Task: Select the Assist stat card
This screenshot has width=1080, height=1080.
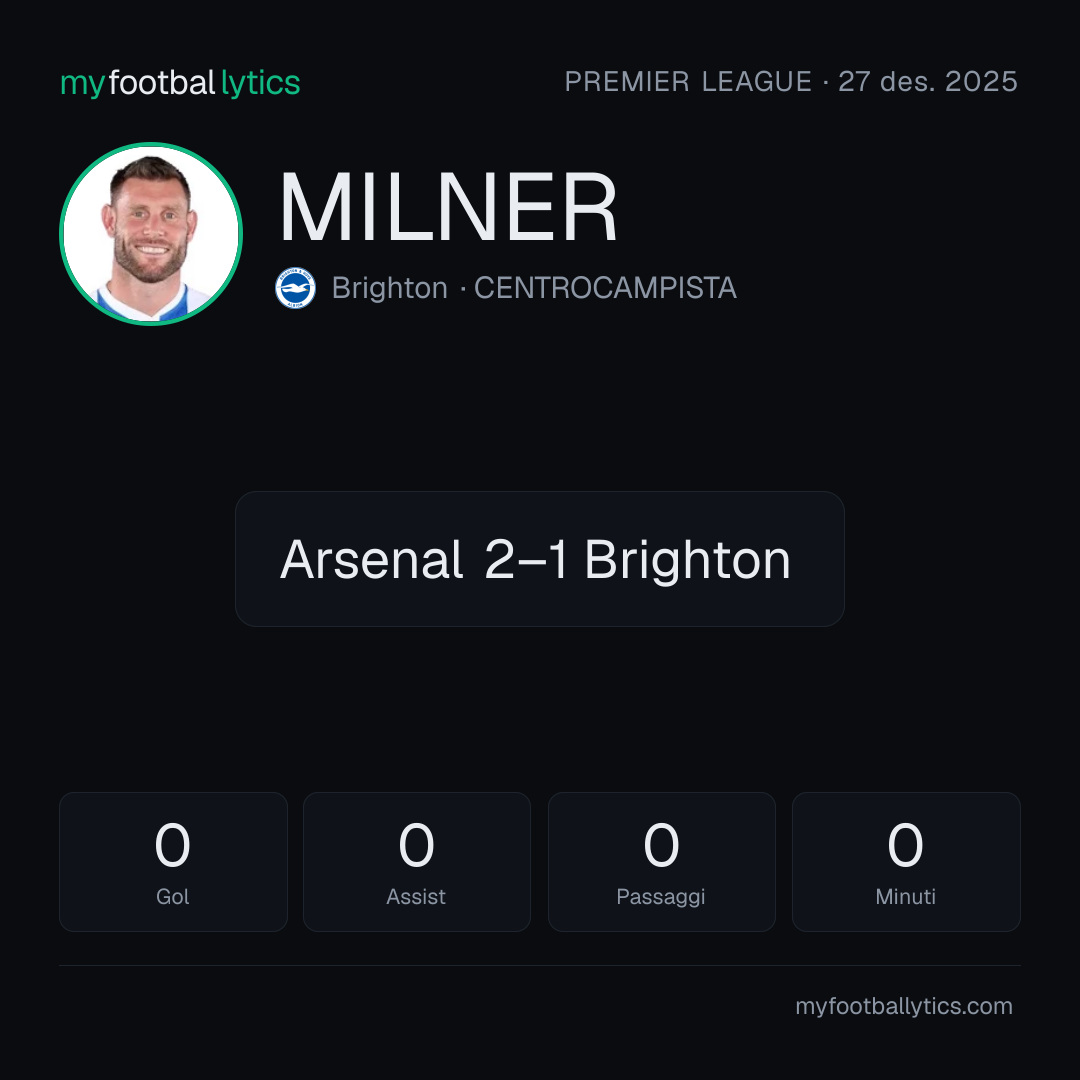Action: [x=417, y=862]
